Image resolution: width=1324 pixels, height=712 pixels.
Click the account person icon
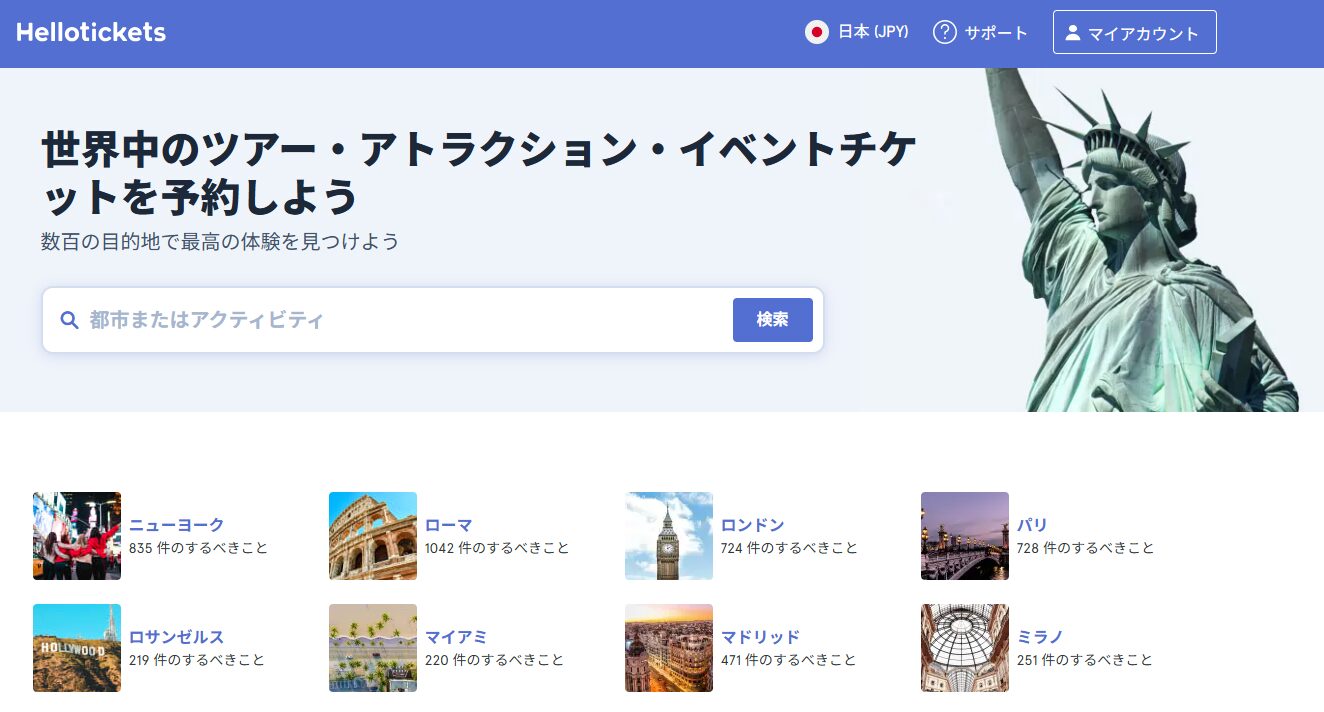click(1073, 33)
